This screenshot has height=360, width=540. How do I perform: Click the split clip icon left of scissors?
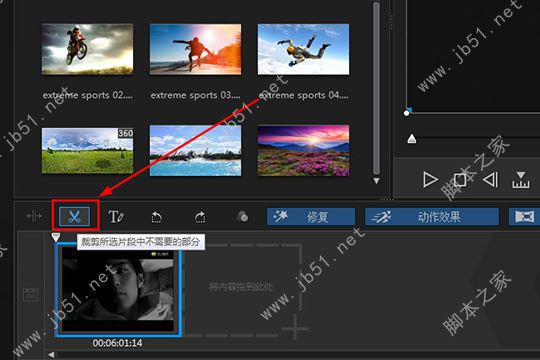click(x=34, y=216)
